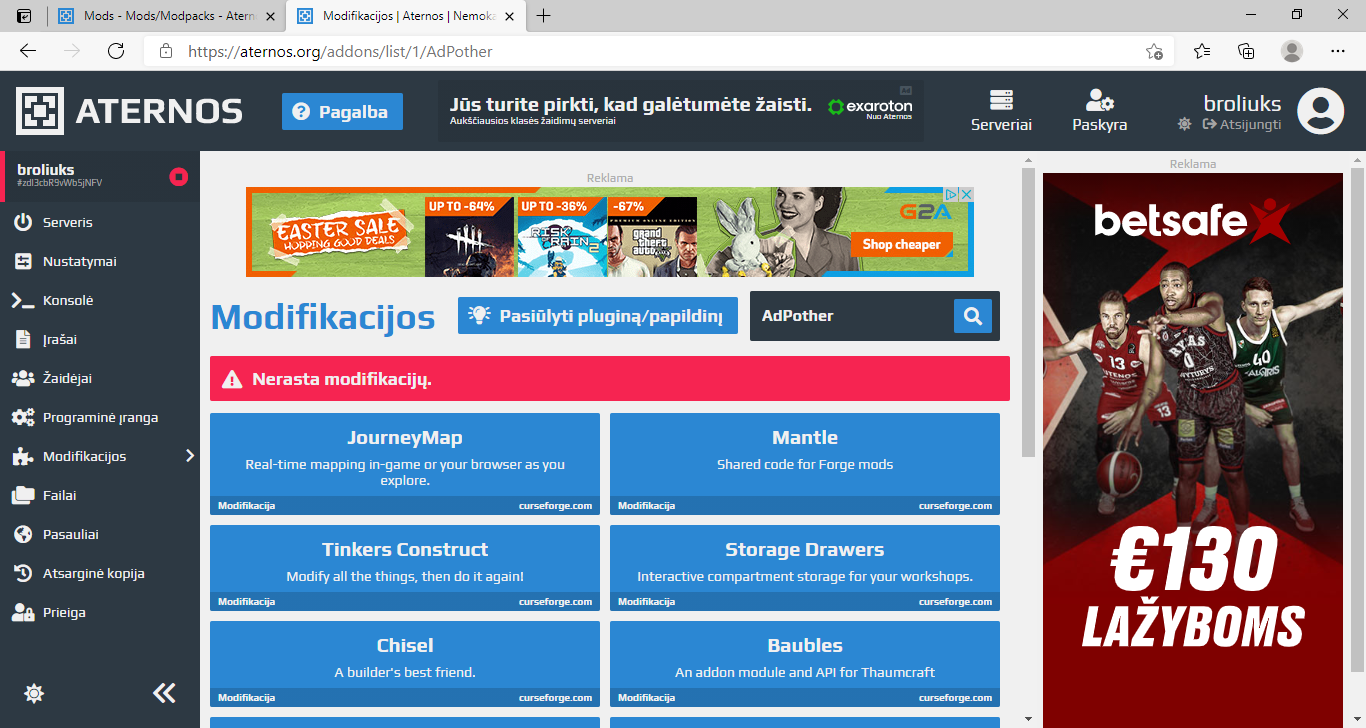The width and height of the screenshot is (1366, 728).
Task: Click the scrollbar down arrow
Action: click(x=1028, y=718)
